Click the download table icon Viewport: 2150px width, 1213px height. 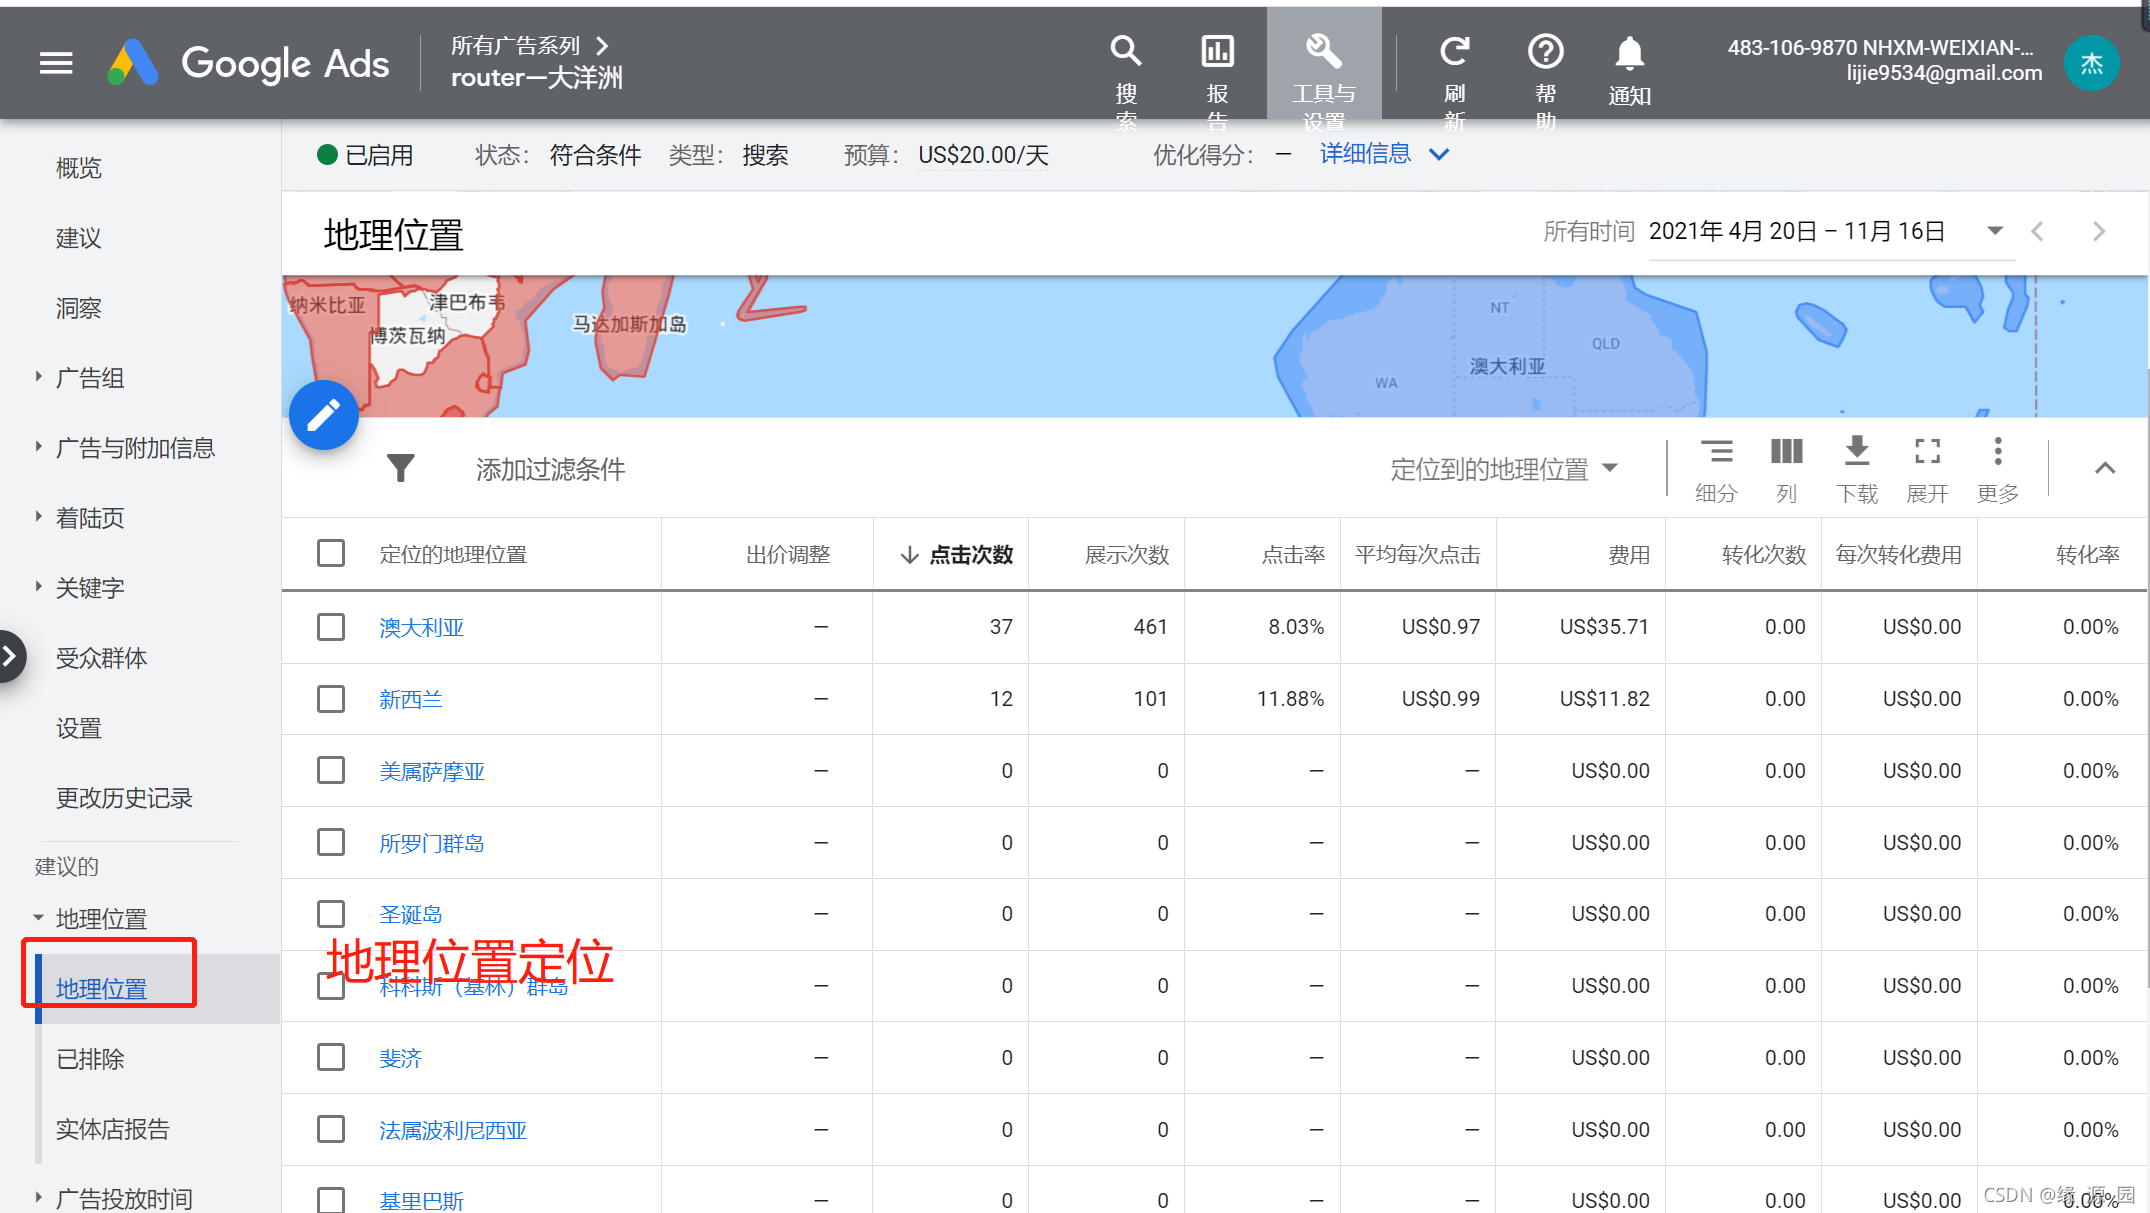1856,453
